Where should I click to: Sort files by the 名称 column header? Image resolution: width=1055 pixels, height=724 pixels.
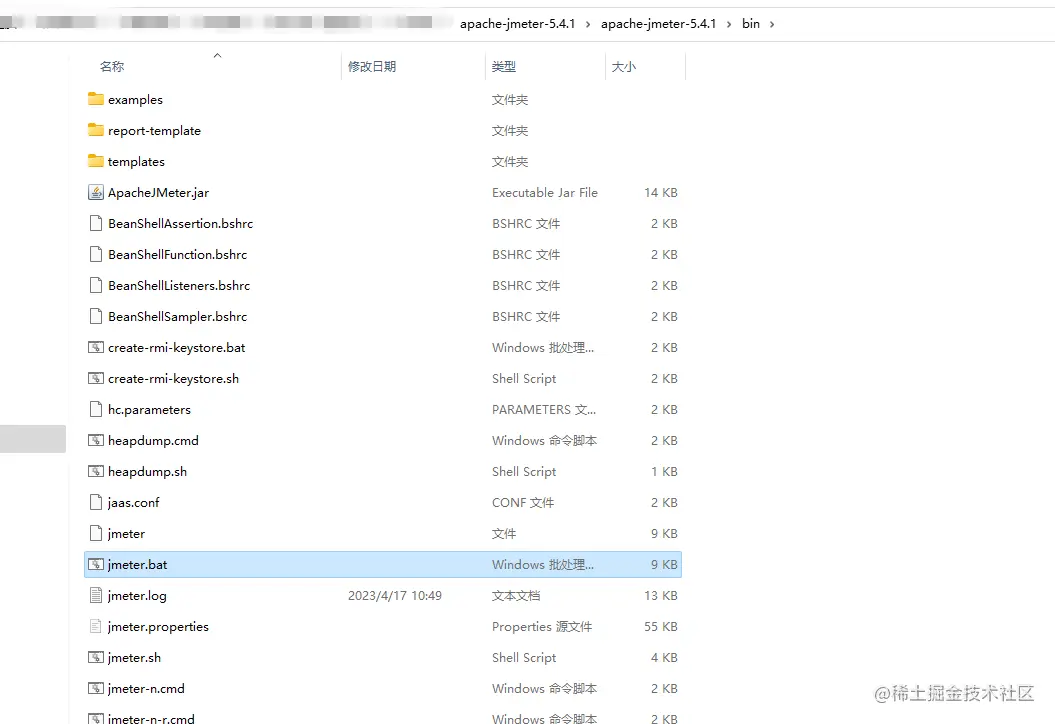click(112, 67)
